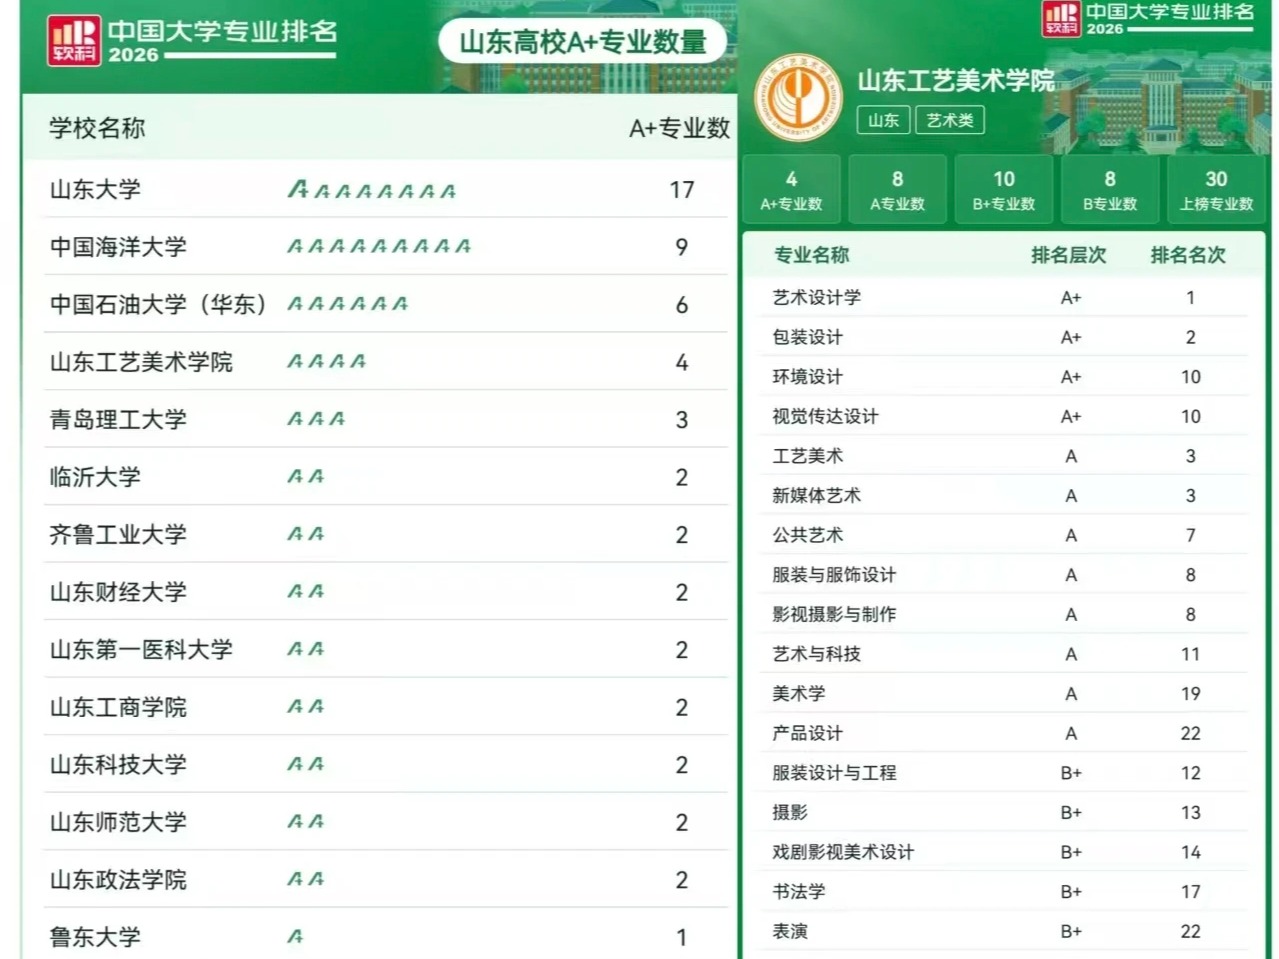This screenshot has width=1279, height=959.
Task: Click the 视觉传达设计 major
Action: point(825,416)
